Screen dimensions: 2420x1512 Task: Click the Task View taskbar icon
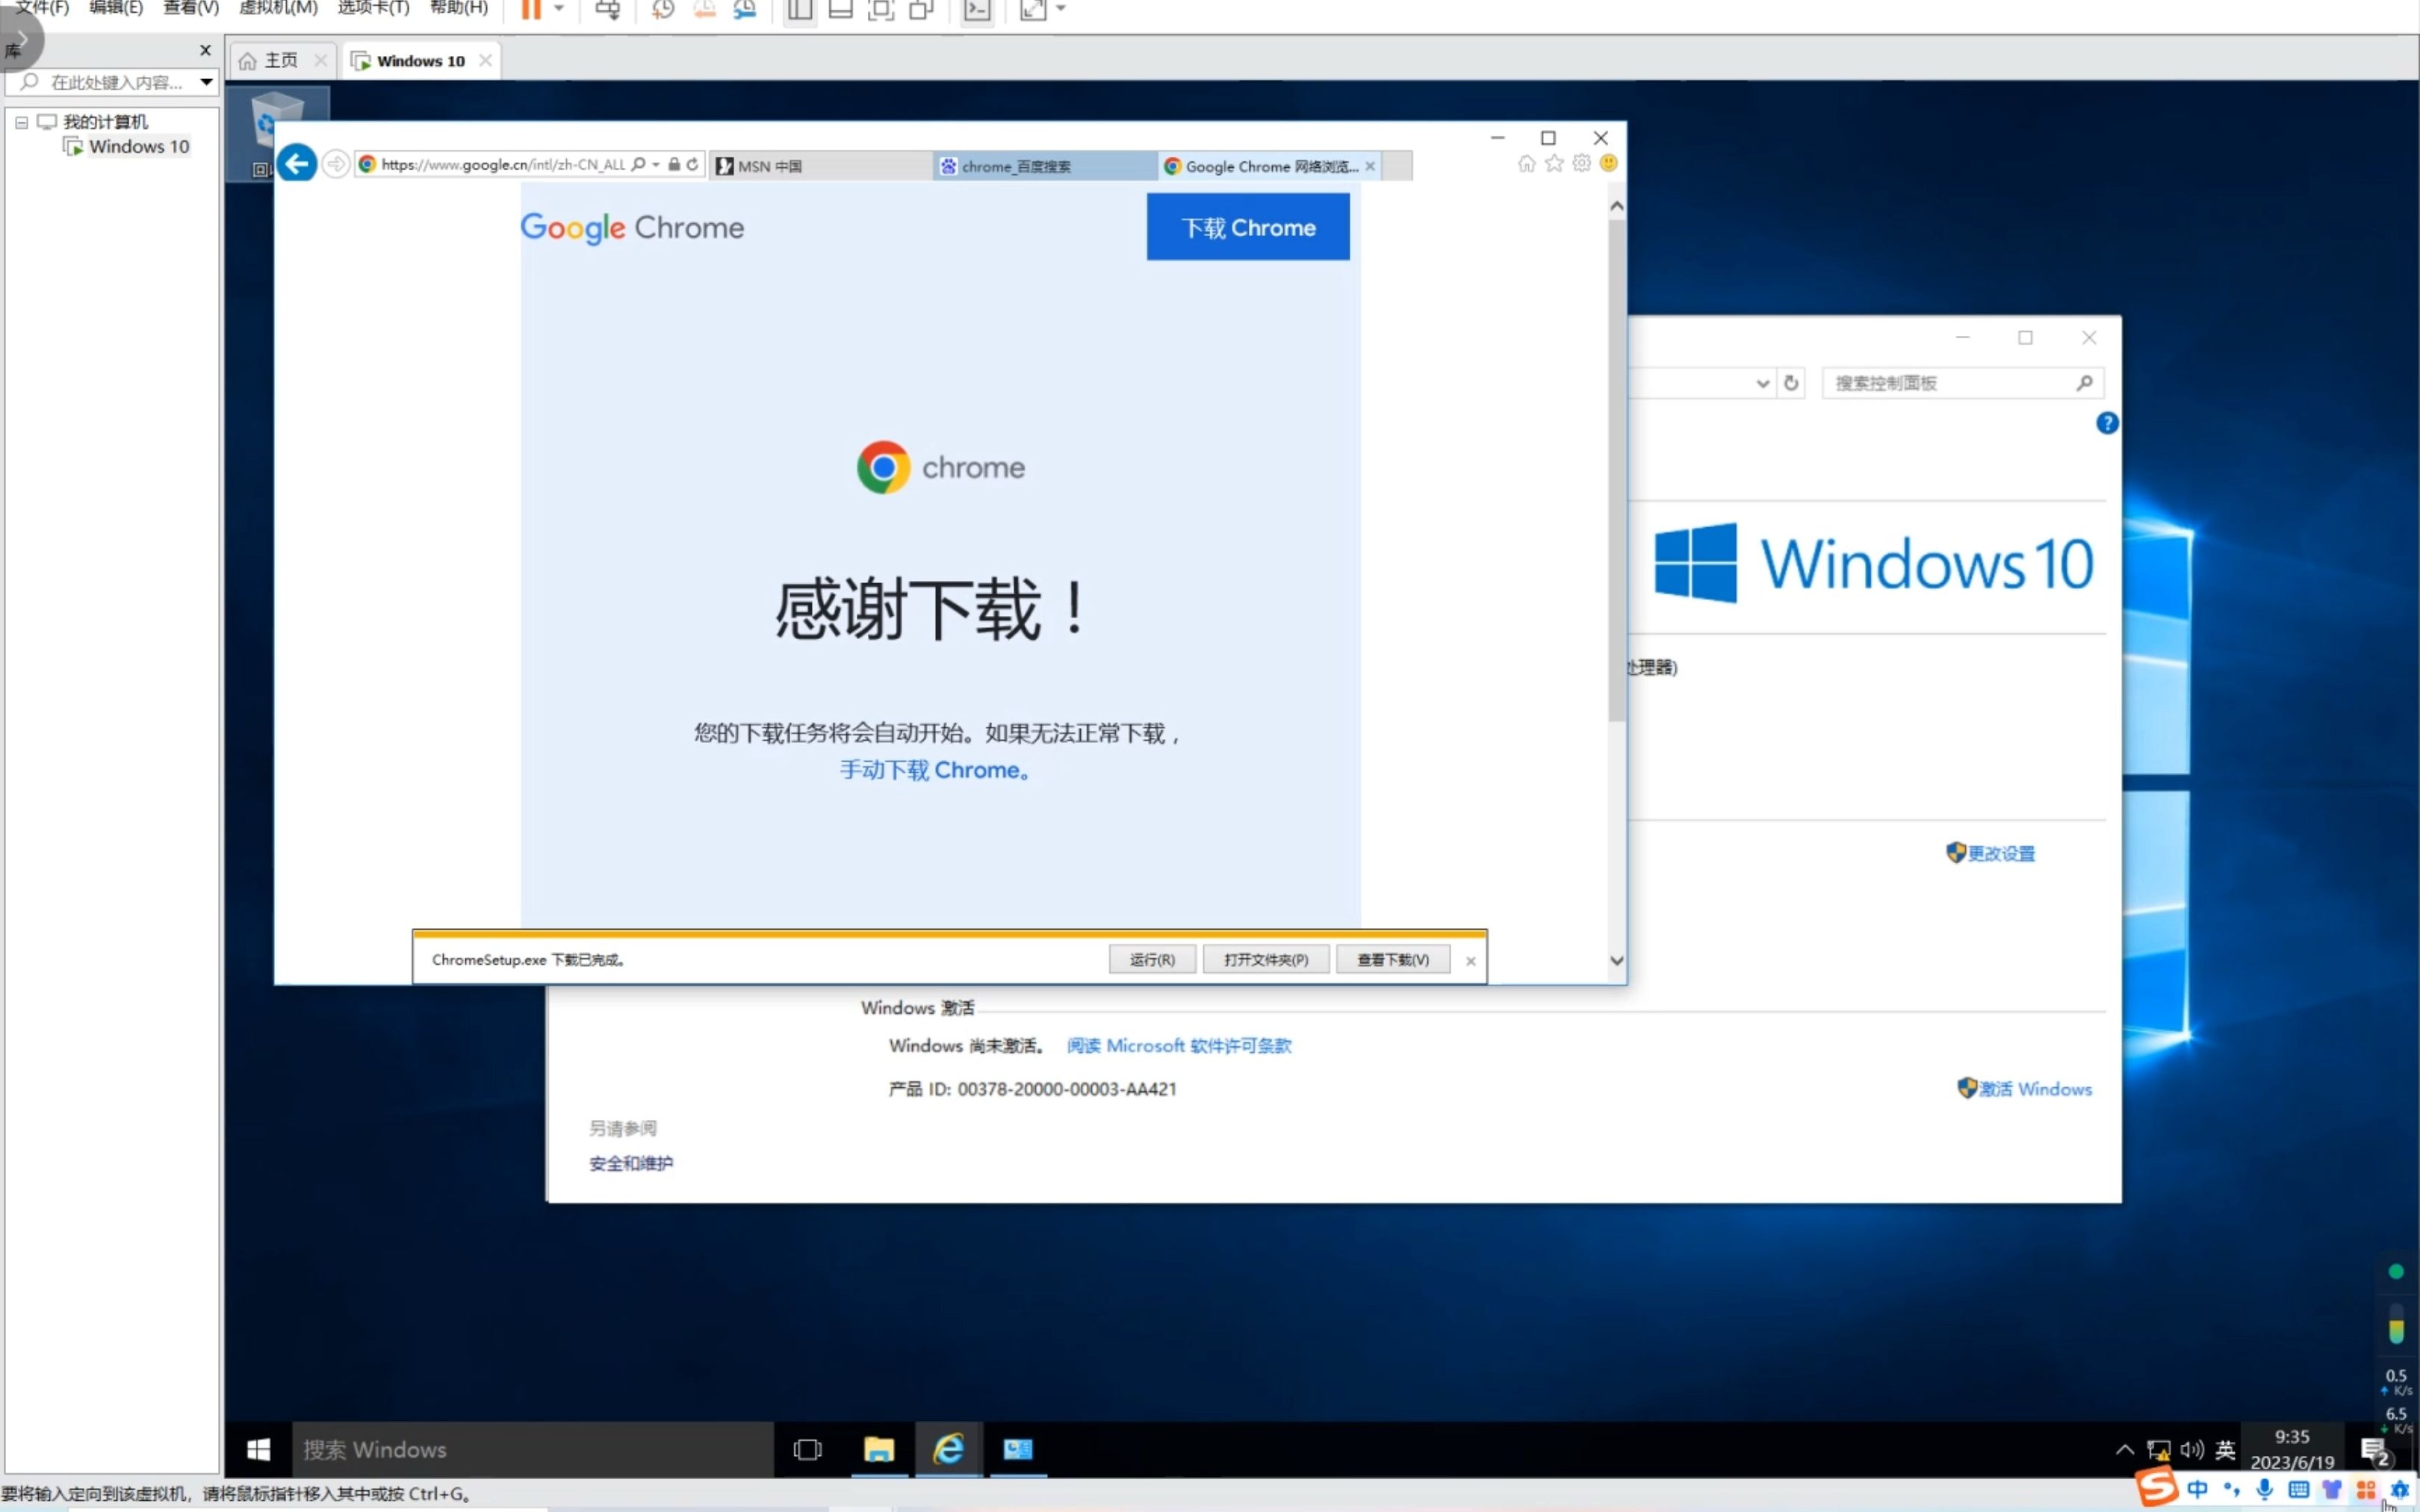click(807, 1449)
